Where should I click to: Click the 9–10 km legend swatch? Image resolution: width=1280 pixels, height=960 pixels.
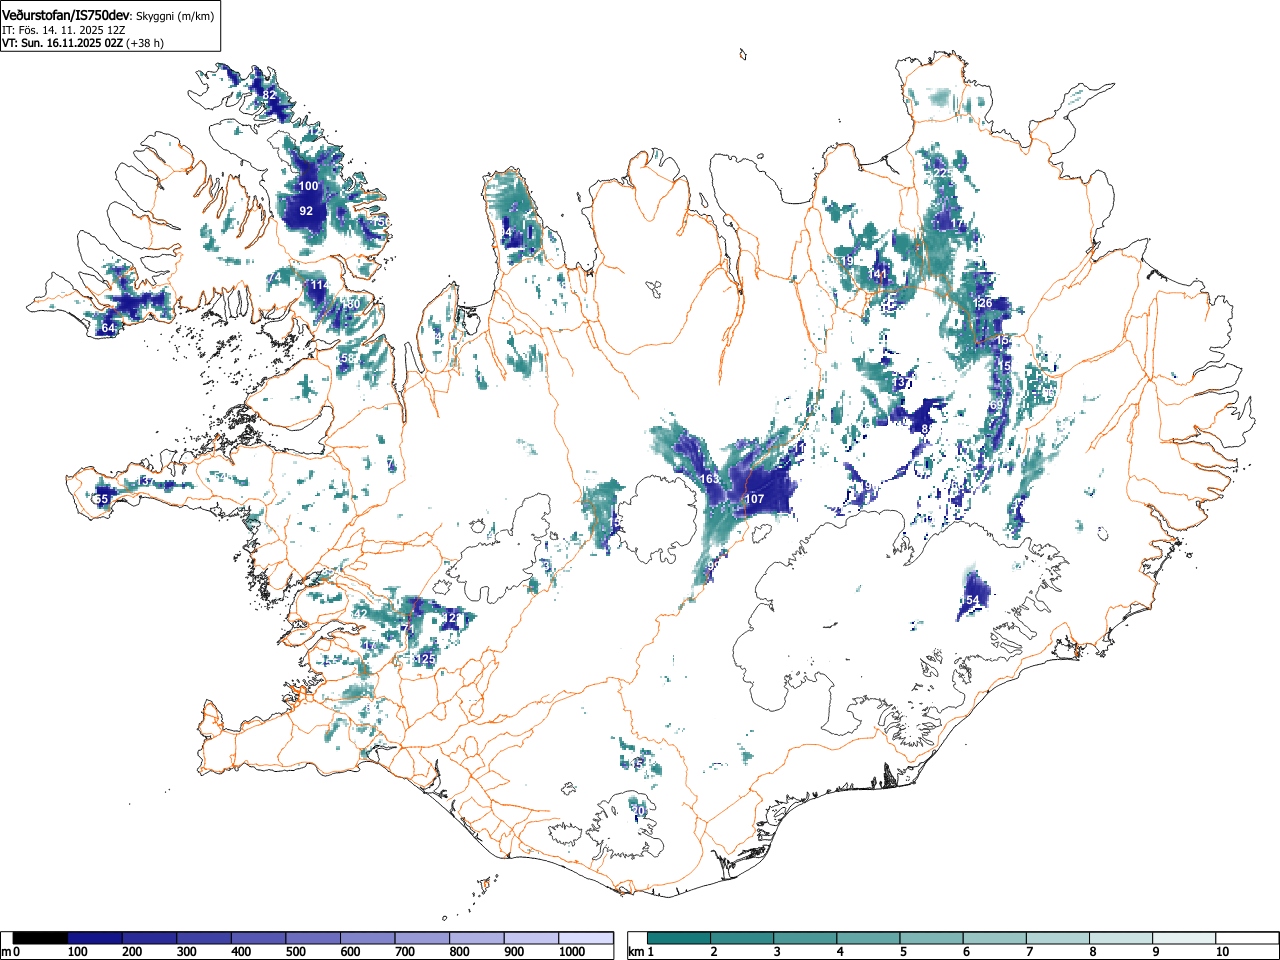click(x=1184, y=938)
